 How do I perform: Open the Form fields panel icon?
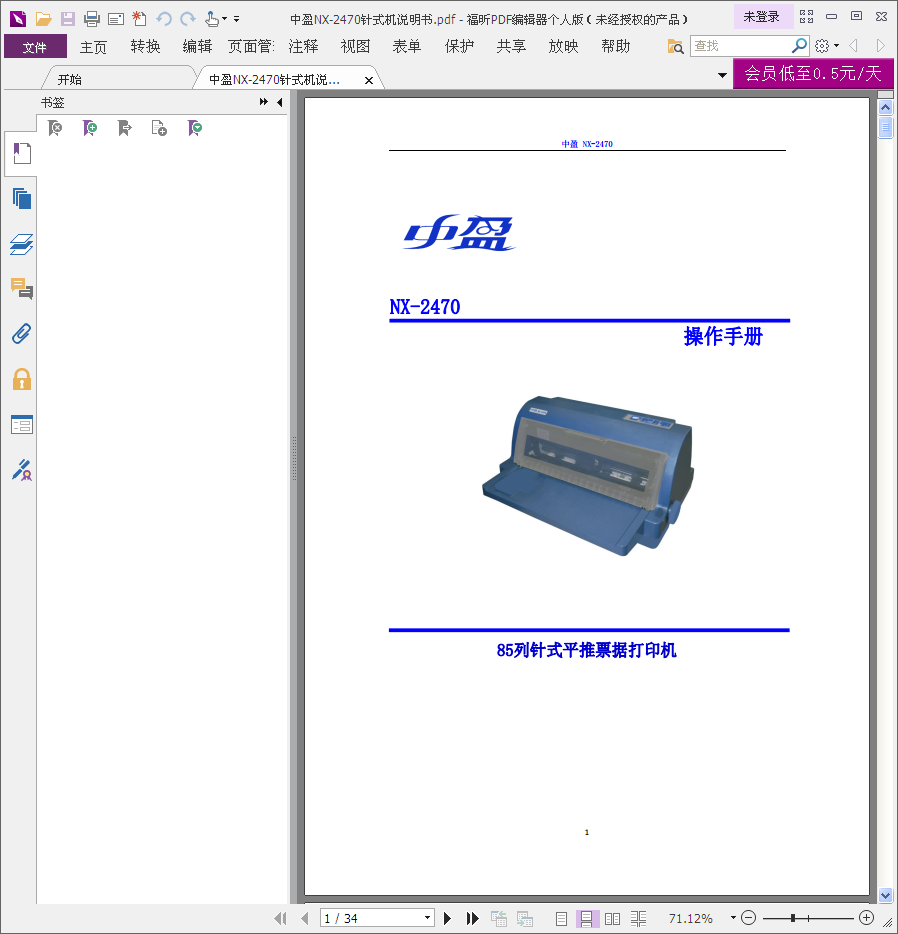click(21, 425)
